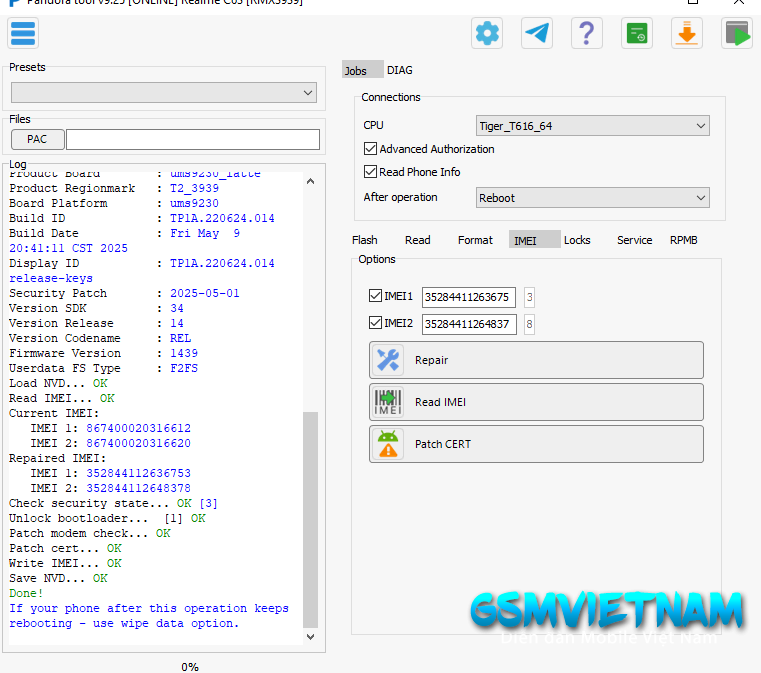761x673 pixels.
Task: Click log line 'Patch modem check... OK'
Action: [90, 533]
